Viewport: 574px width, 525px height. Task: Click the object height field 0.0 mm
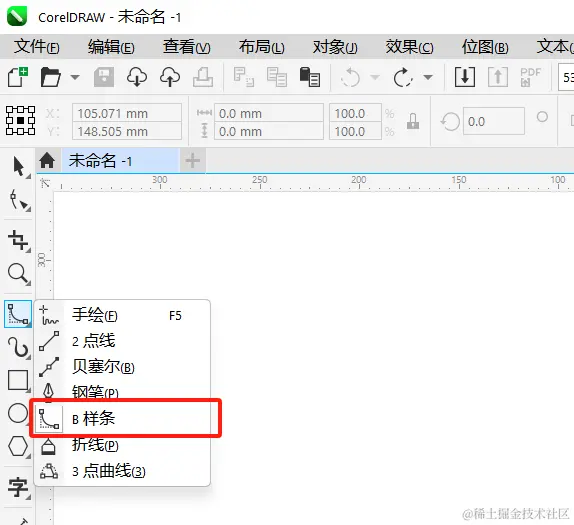[269, 131]
